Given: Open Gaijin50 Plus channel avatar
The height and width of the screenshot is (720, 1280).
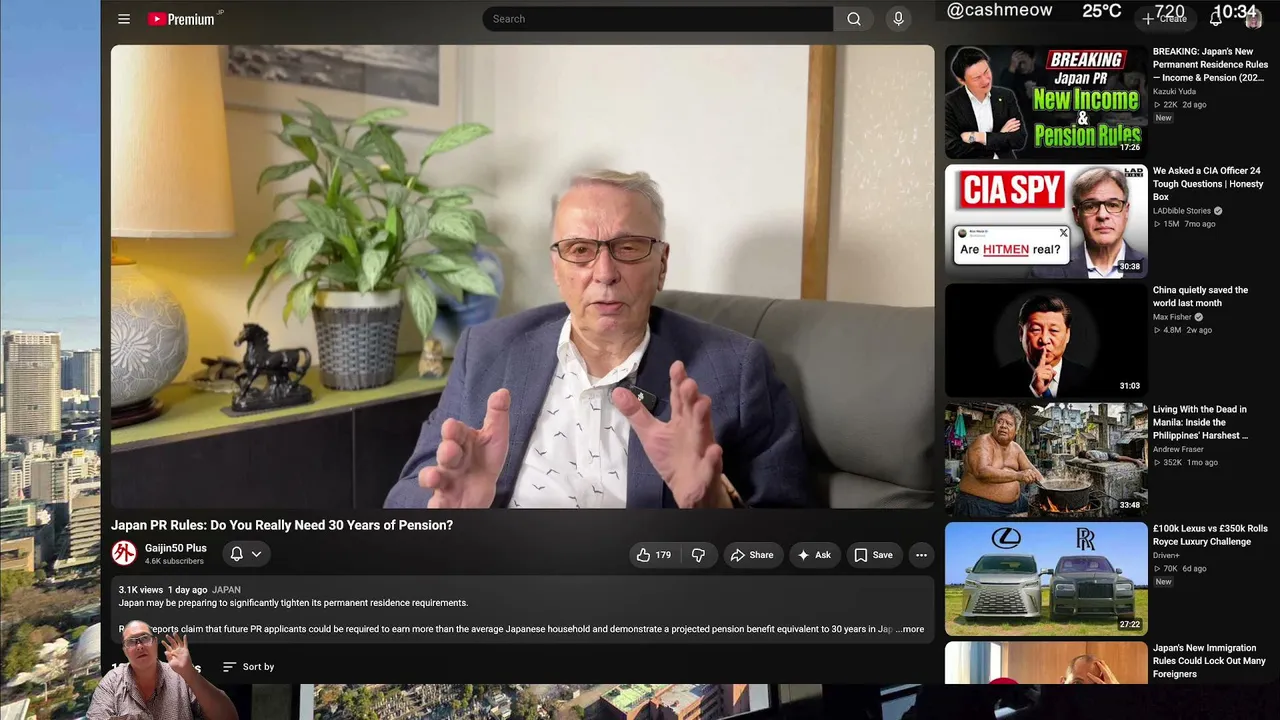Looking at the screenshot, I should pyautogui.click(x=124, y=553).
